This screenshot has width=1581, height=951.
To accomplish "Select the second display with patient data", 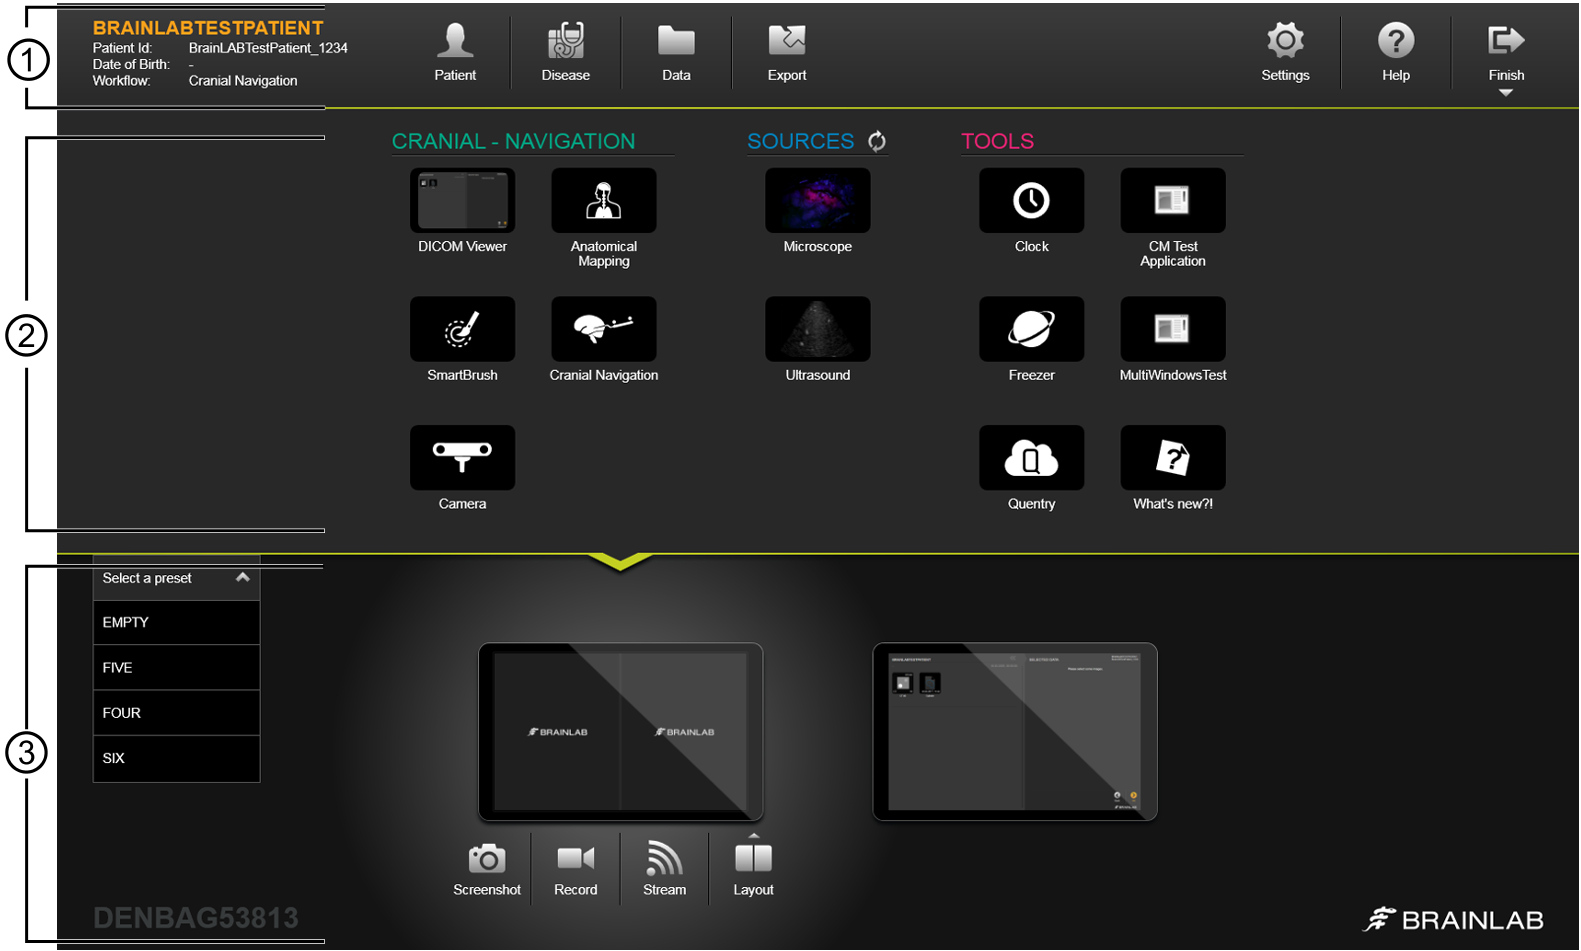I will 1015,732.
